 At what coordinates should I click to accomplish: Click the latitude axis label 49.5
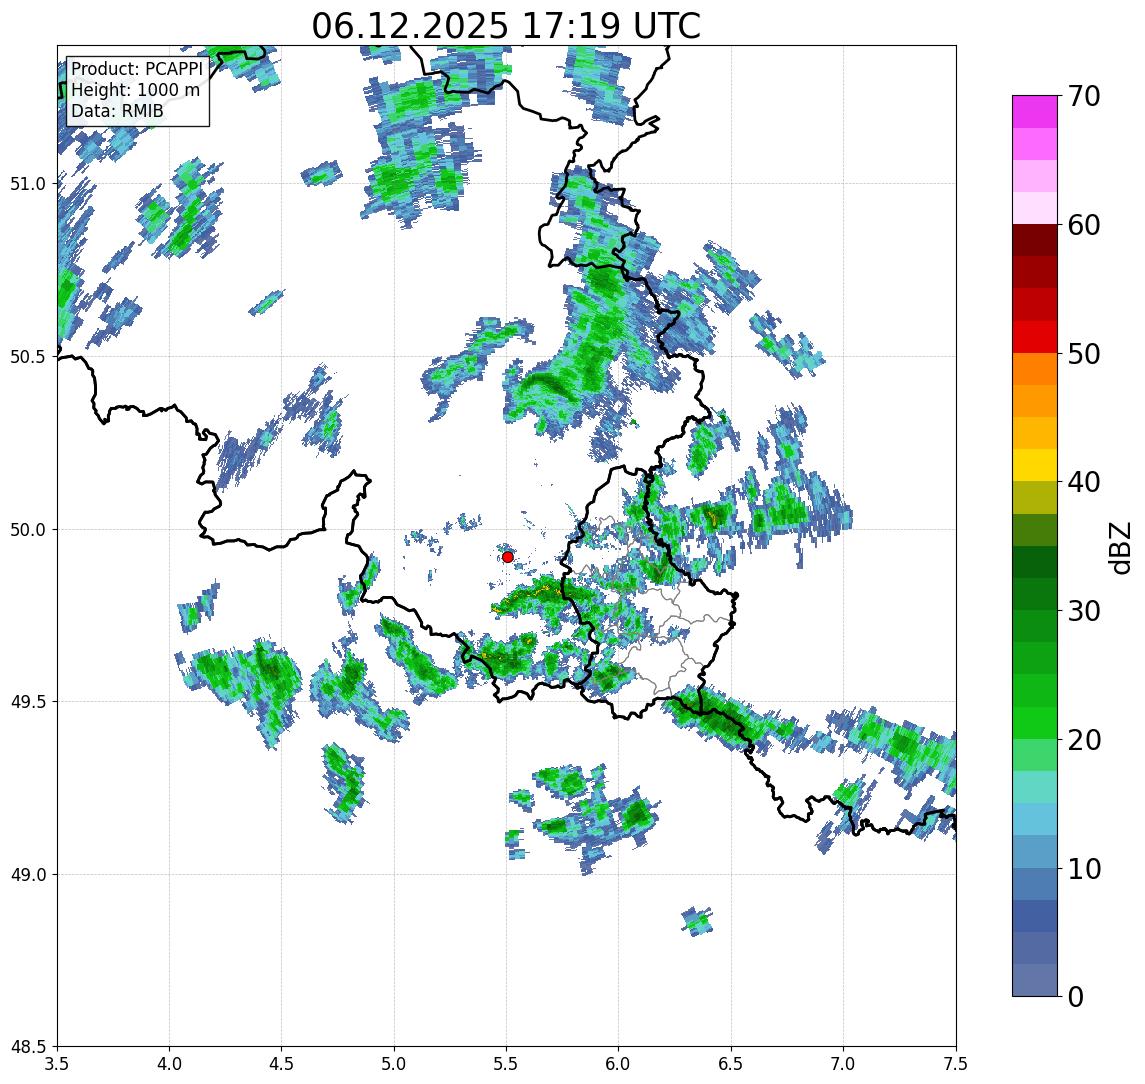28,702
